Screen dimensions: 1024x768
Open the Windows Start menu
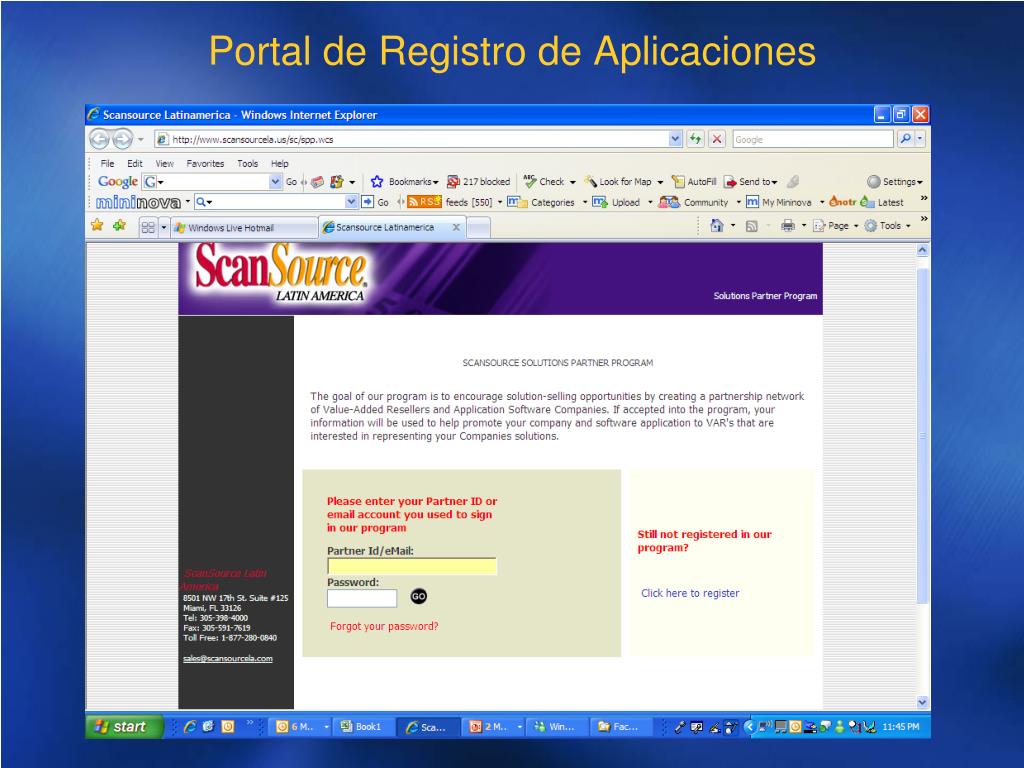[124, 726]
